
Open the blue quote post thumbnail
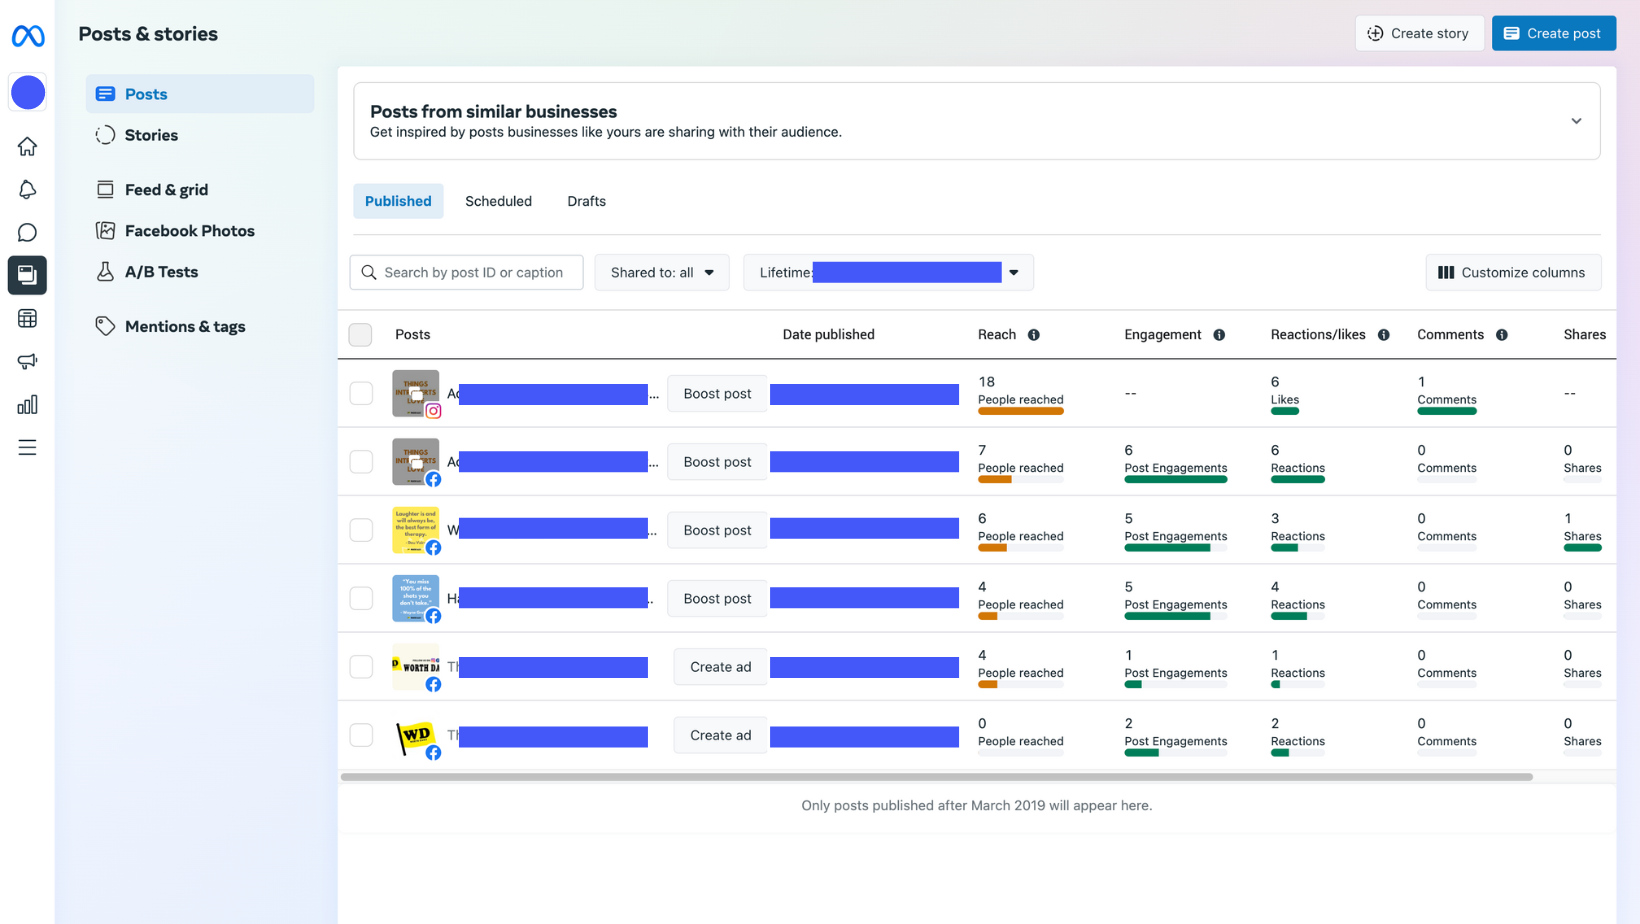(x=415, y=598)
